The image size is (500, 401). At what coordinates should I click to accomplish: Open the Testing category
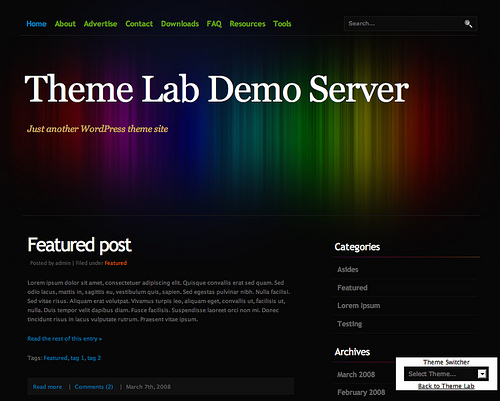[349, 324]
